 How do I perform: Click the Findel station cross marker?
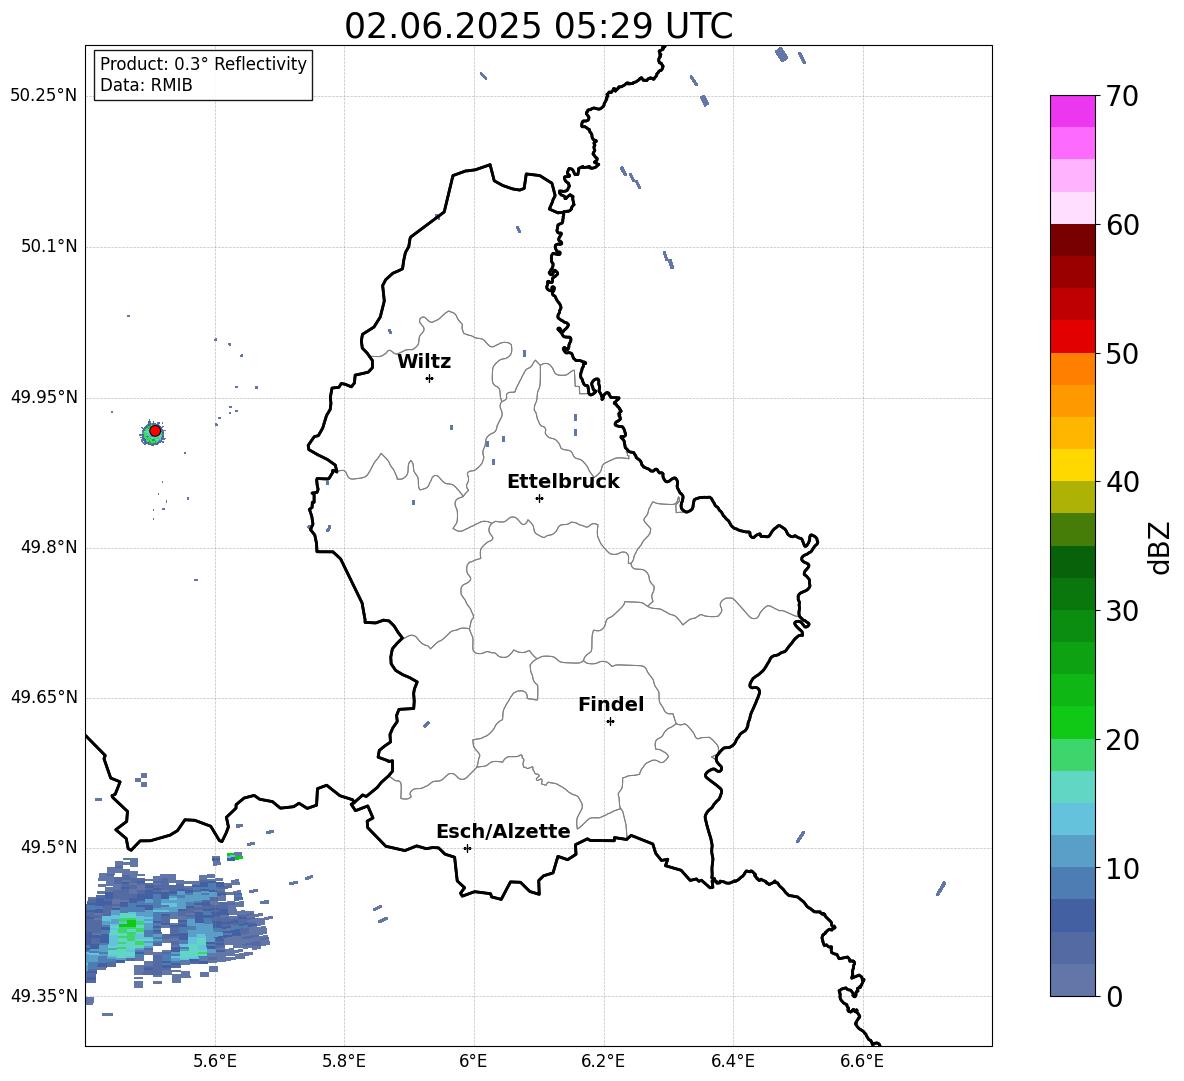pyautogui.click(x=610, y=722)
